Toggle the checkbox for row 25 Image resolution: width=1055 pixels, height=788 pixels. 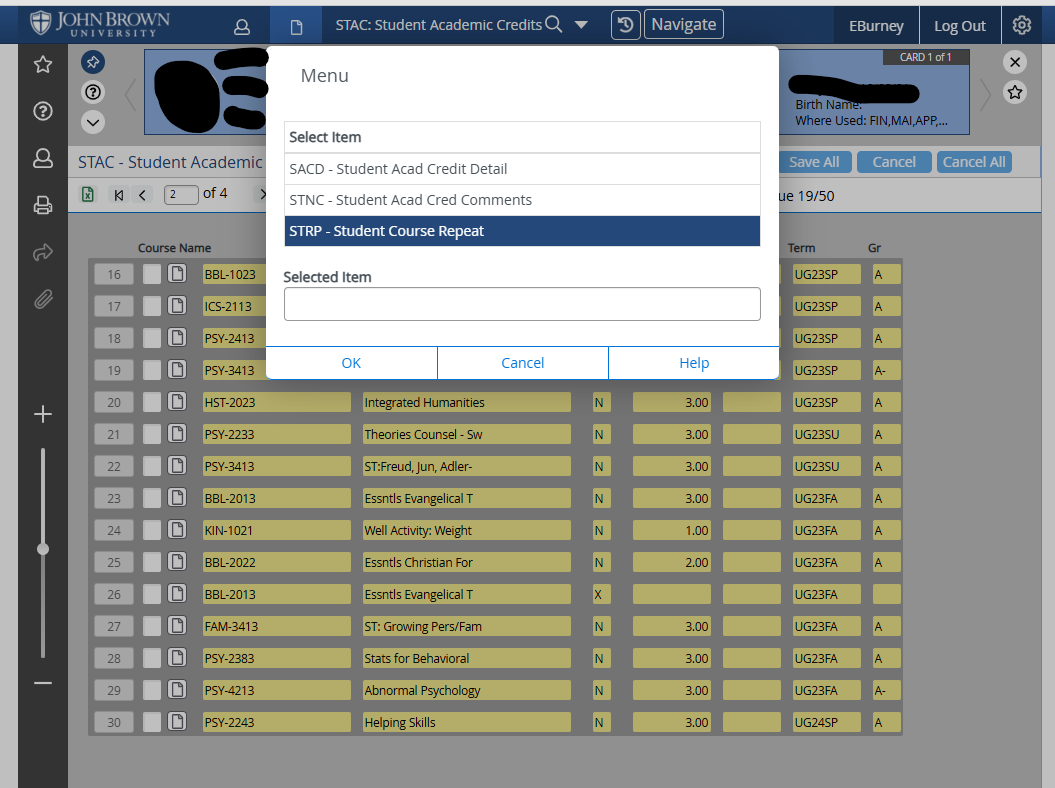click(x=151, y=562)
